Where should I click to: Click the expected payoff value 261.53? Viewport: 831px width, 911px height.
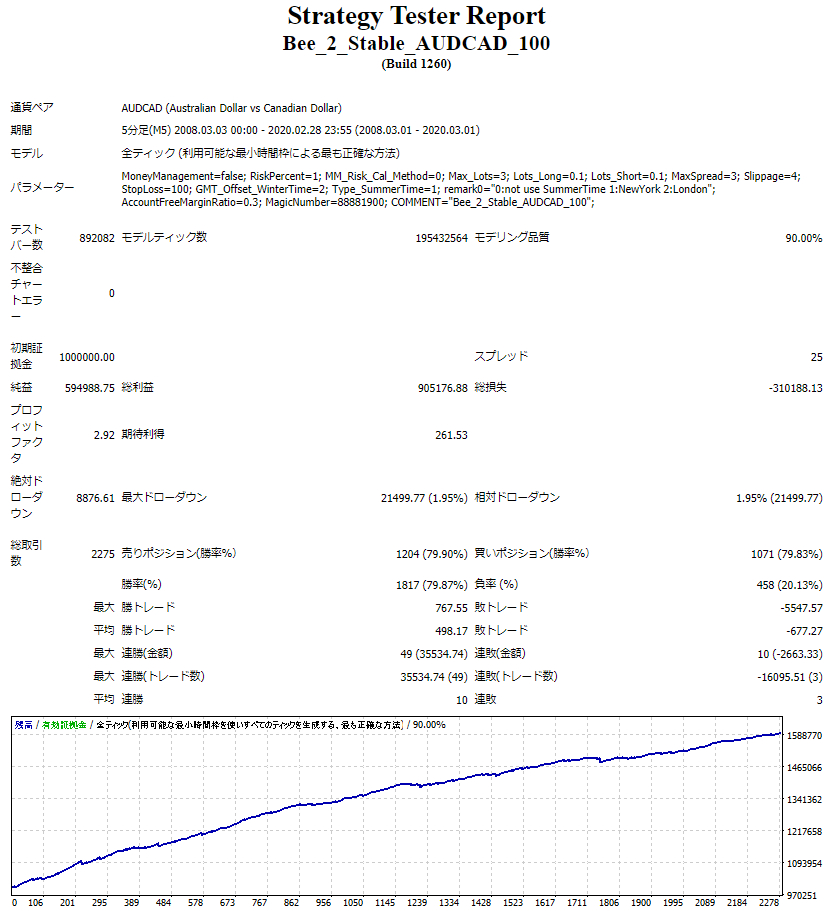tap(451, 435)
